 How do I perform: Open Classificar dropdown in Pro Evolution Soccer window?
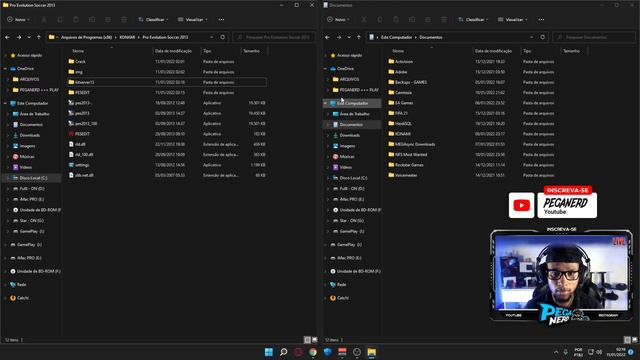(153, 20)
